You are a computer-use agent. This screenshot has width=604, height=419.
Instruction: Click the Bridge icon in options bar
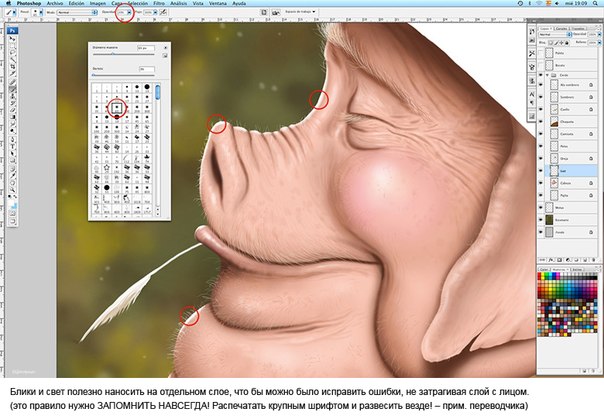point(276,12)
